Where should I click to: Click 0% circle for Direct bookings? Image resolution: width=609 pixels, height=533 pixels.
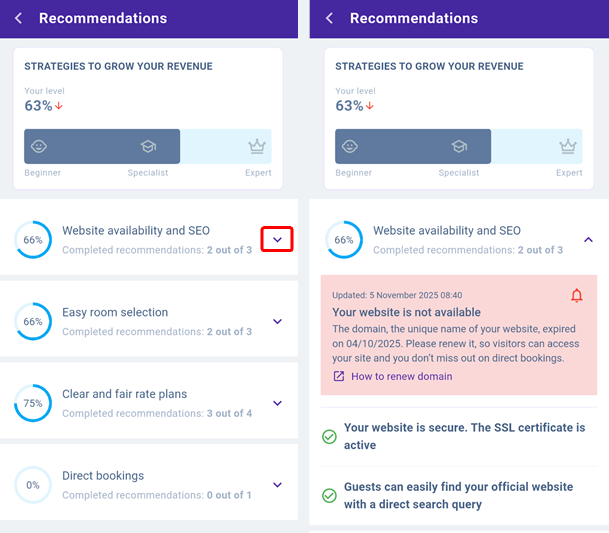tap(33, 485)
